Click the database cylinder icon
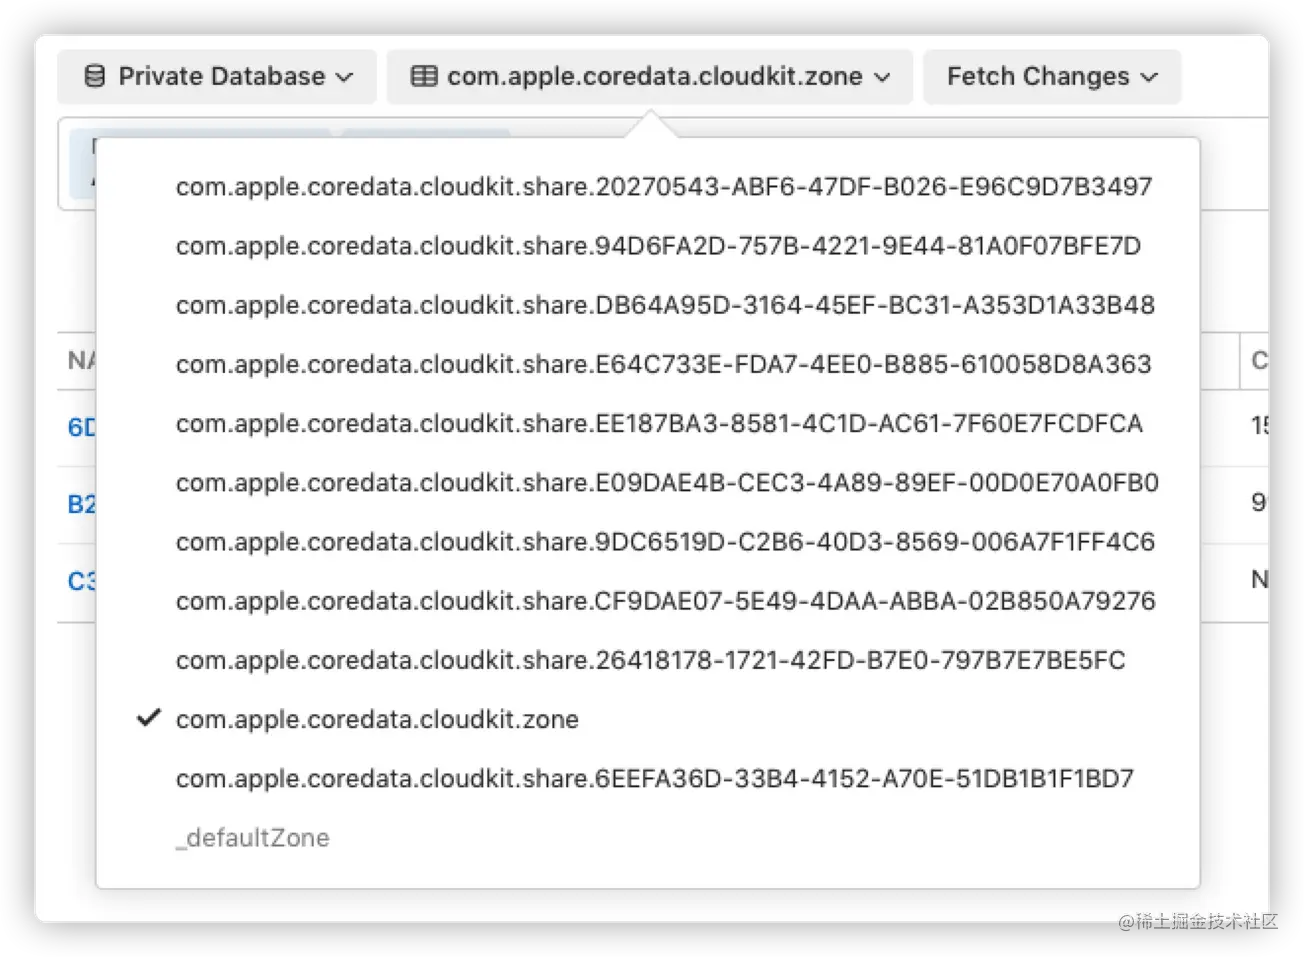1304x957 pixels. click(x=95, y=77)
